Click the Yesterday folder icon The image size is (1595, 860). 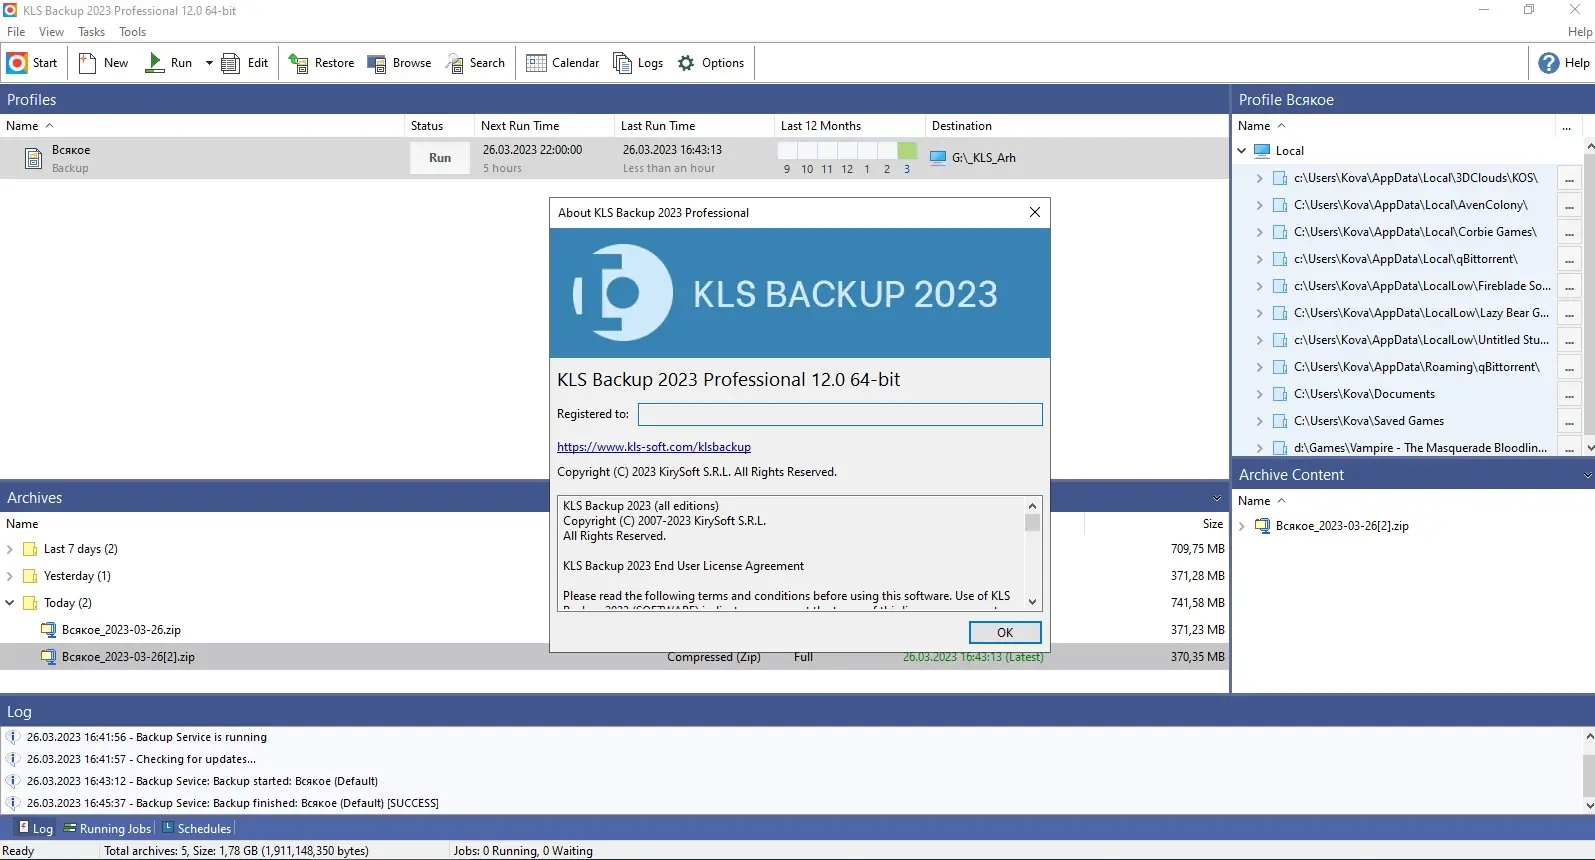tap(30, 576)
